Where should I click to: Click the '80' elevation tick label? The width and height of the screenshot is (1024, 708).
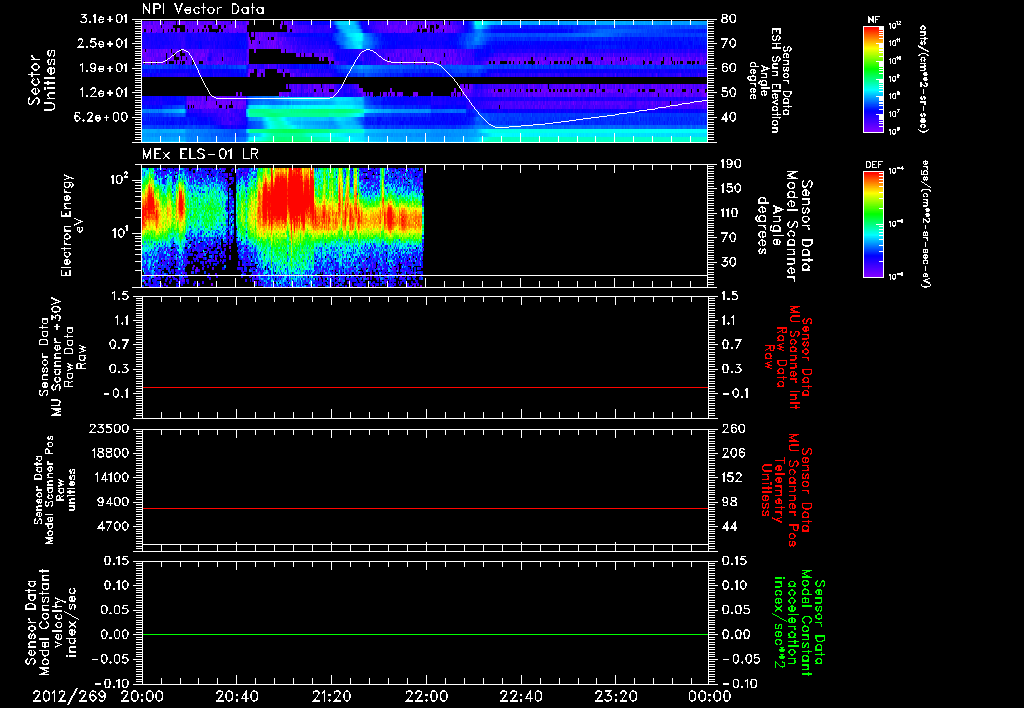click(728, 19)
